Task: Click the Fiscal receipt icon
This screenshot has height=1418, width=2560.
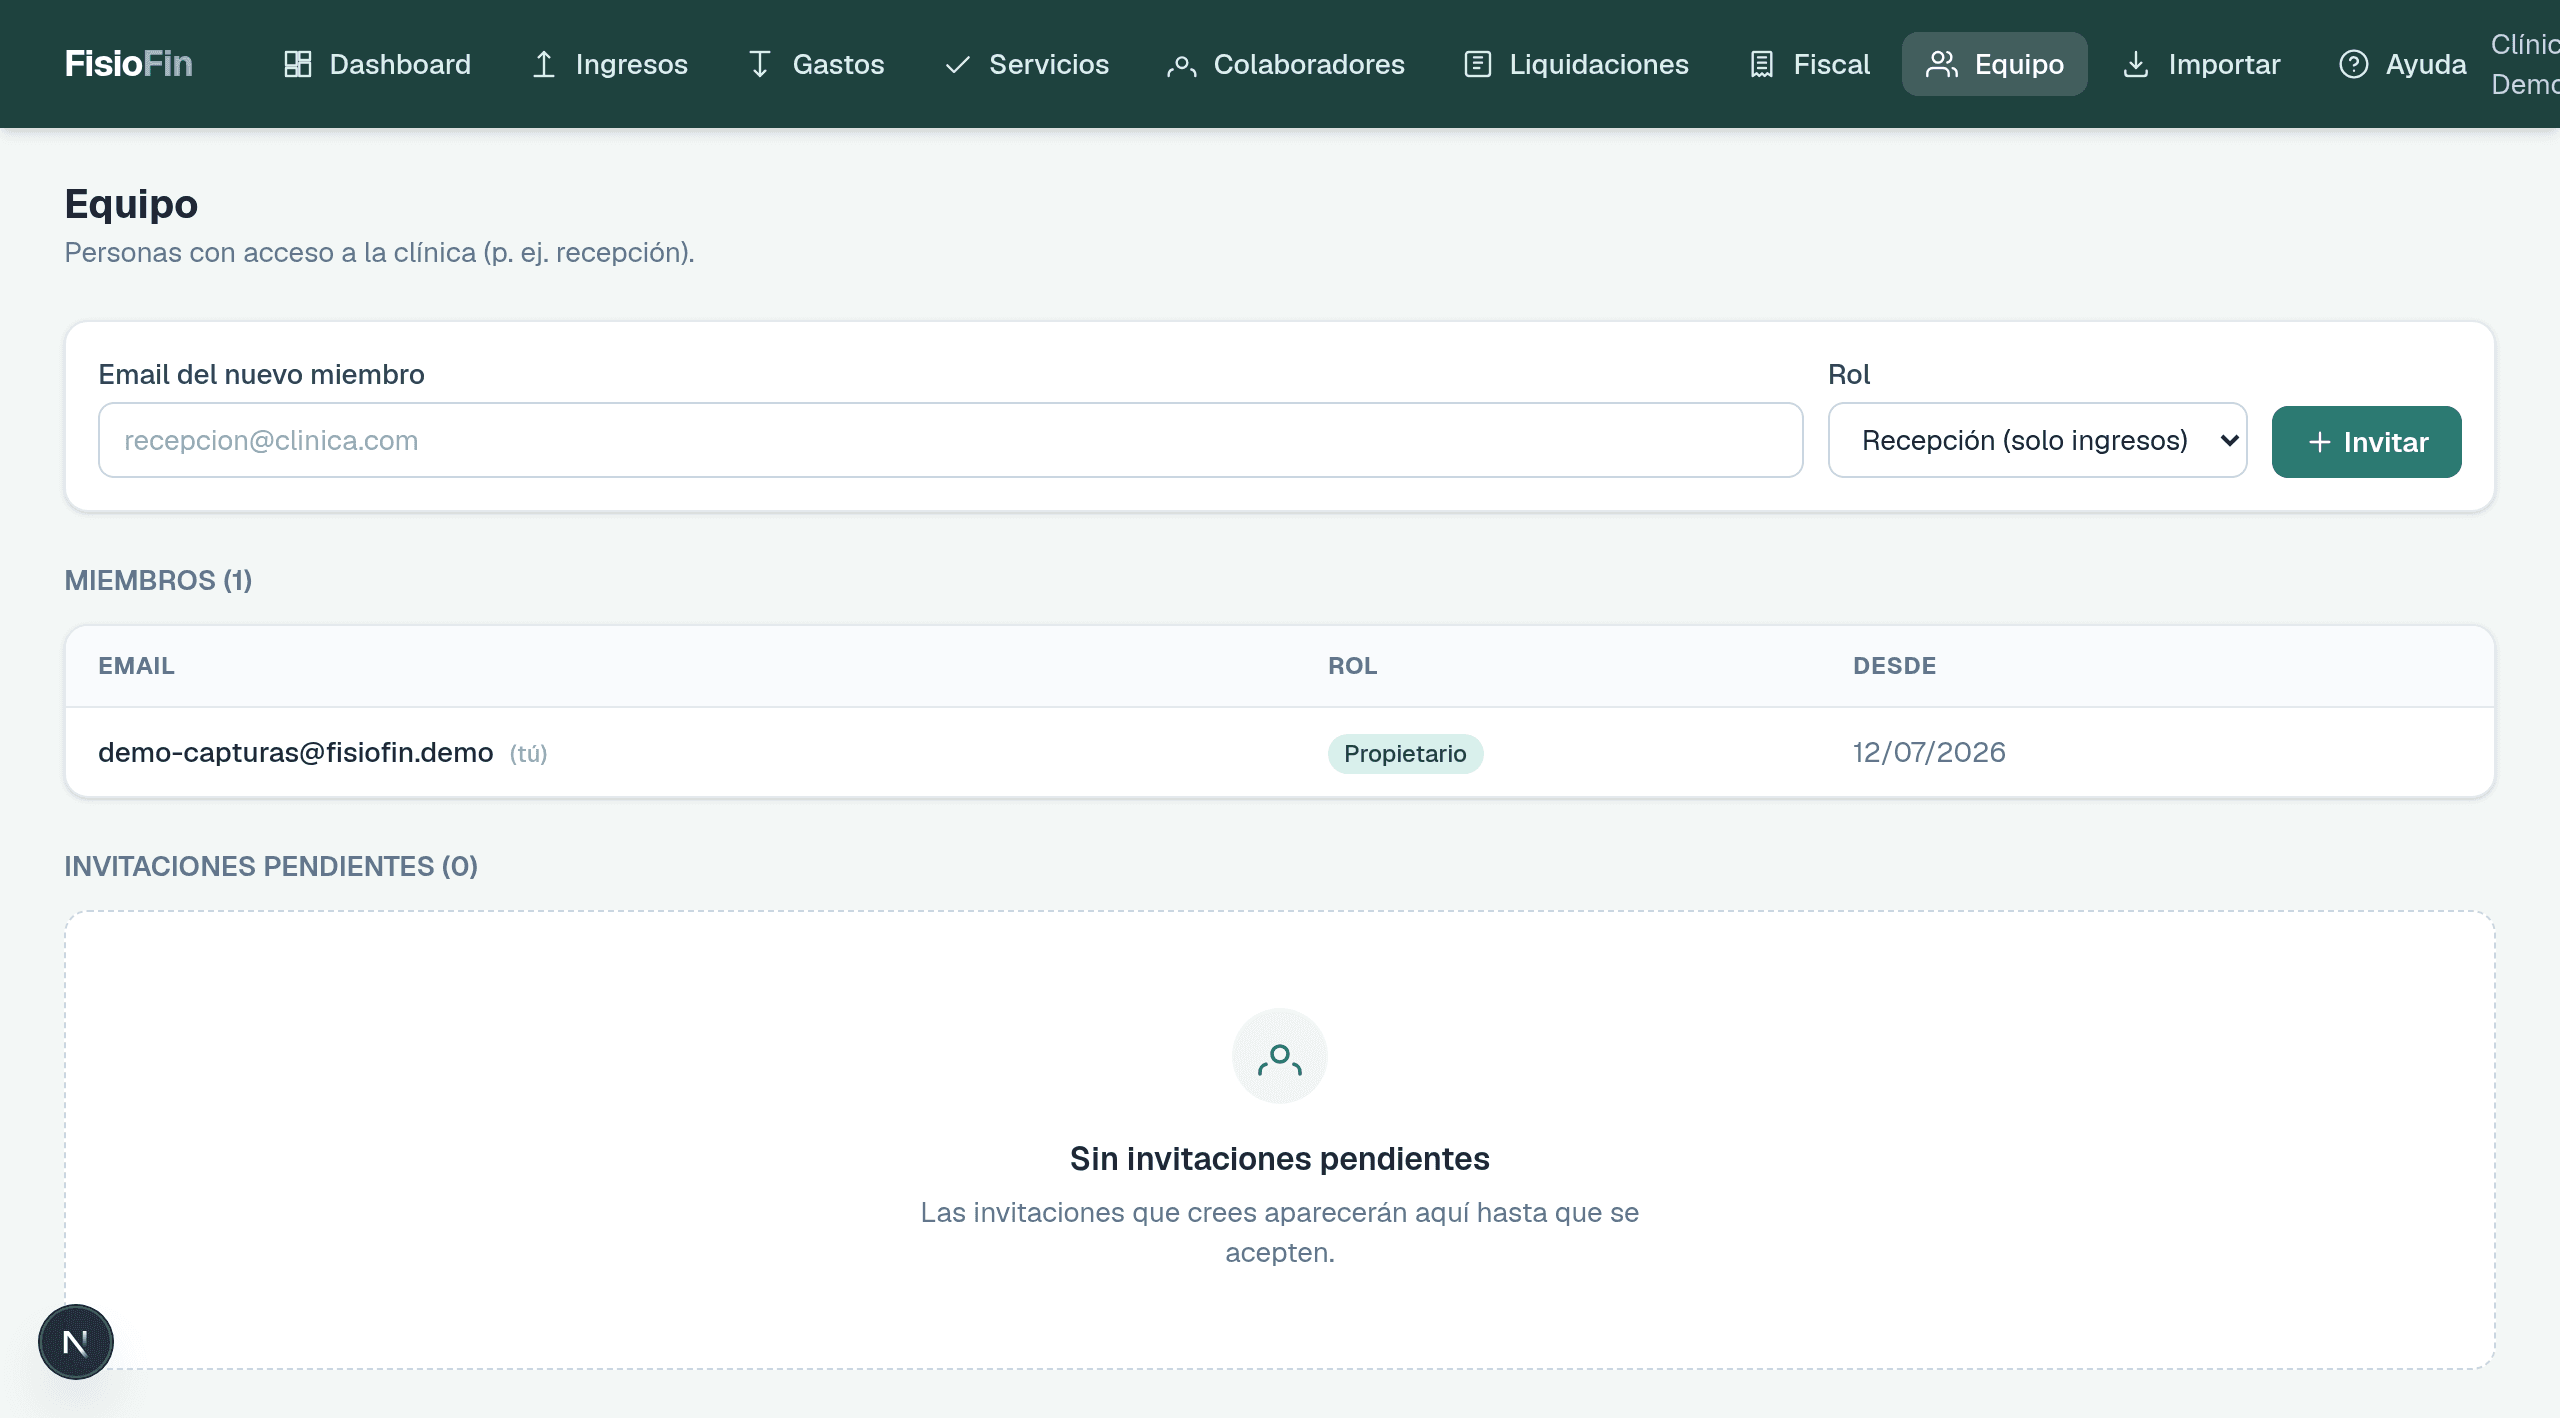Action: tap(1762, 64)
